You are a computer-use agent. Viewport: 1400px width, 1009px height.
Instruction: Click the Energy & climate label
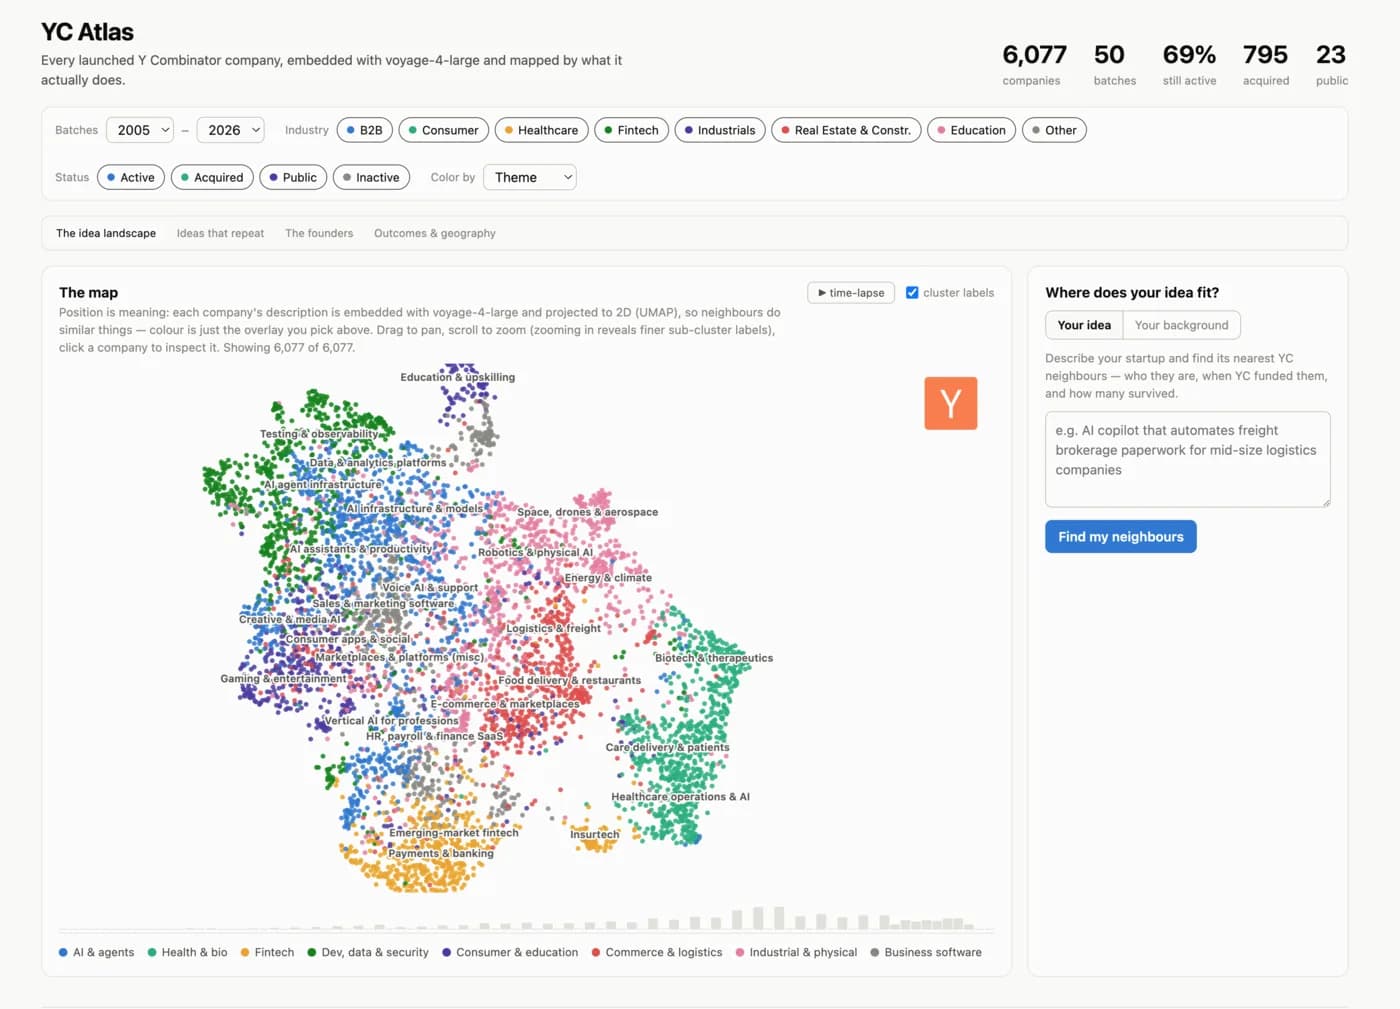[608, 578]
